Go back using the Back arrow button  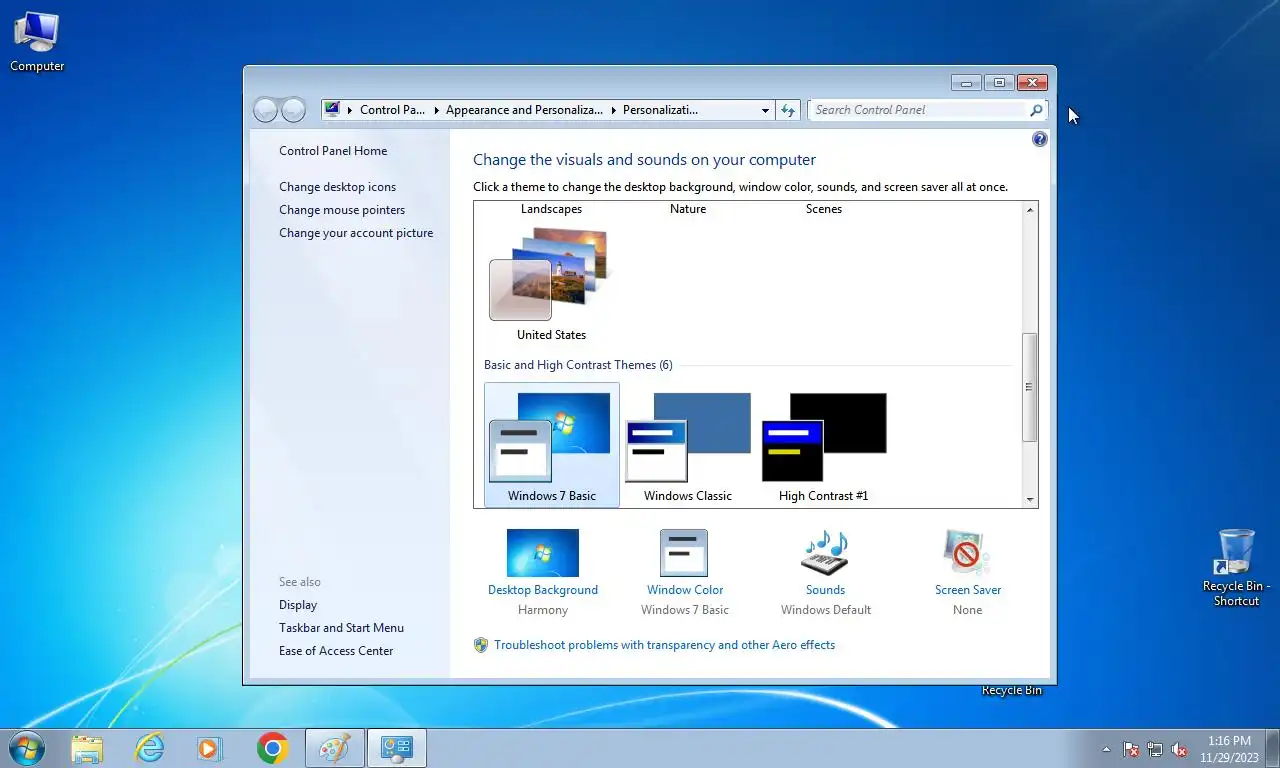[266, 110]
